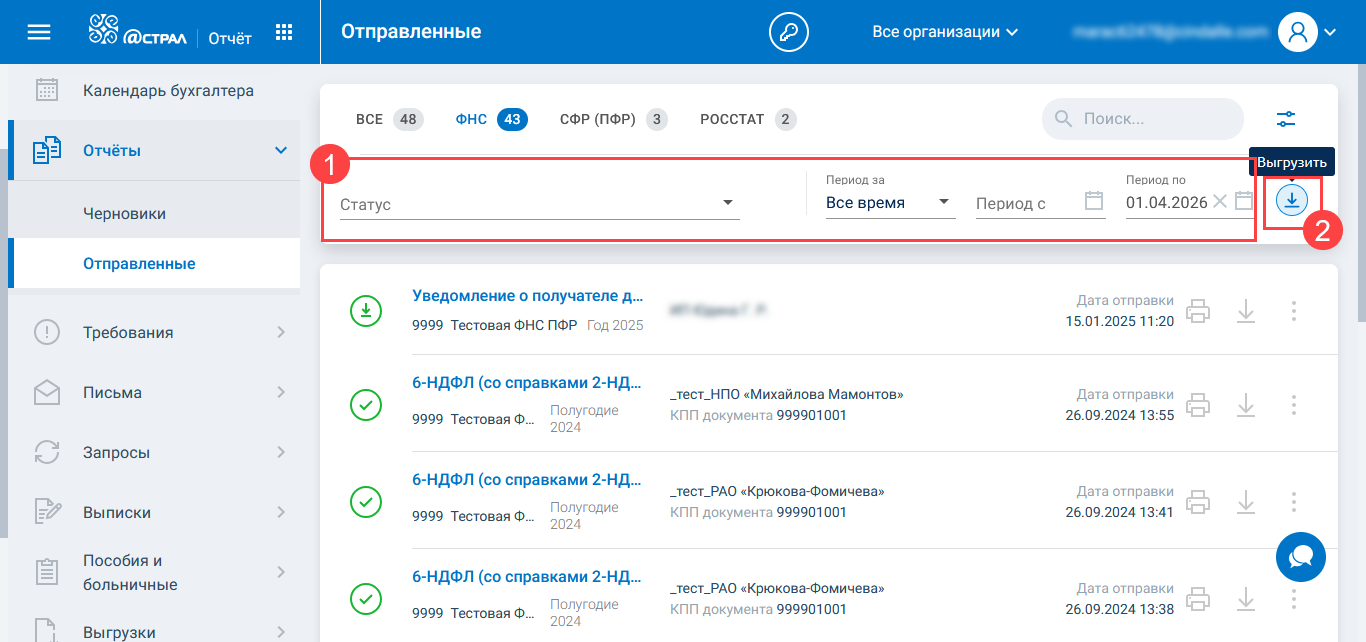
Task: Collapse the Отчёты sidebar section
Action: point(280,150)
